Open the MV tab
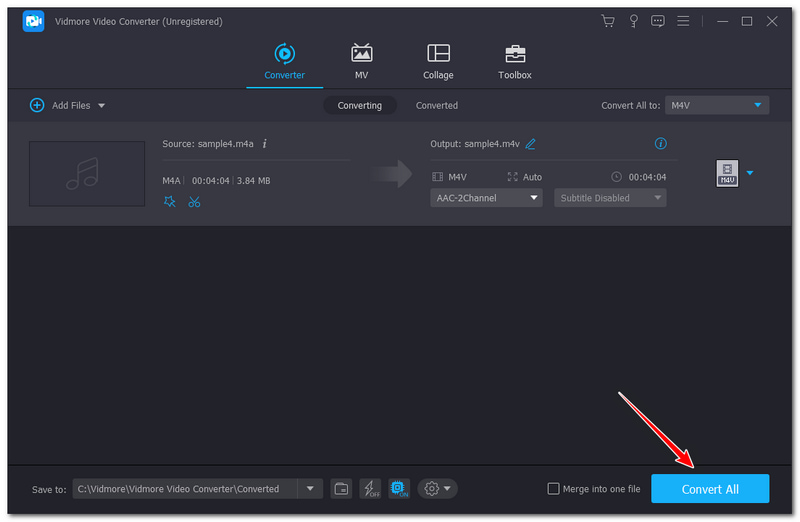The image size is (800, 522). 361,62
